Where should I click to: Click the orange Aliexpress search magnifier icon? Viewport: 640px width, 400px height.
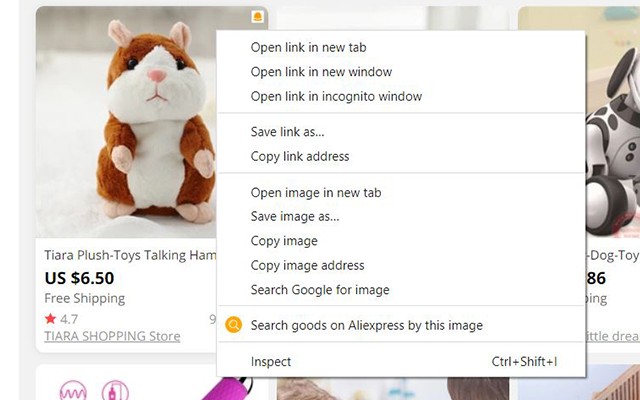pyautogui.click(x=234, y=325)
